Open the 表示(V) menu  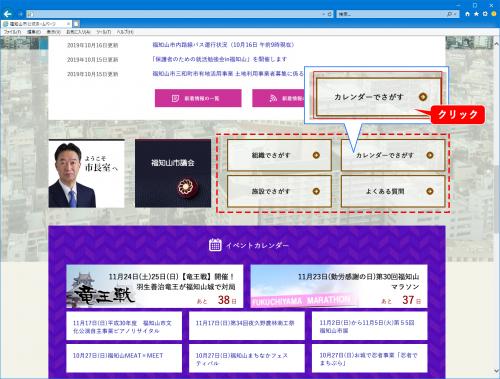coord(53,32)
